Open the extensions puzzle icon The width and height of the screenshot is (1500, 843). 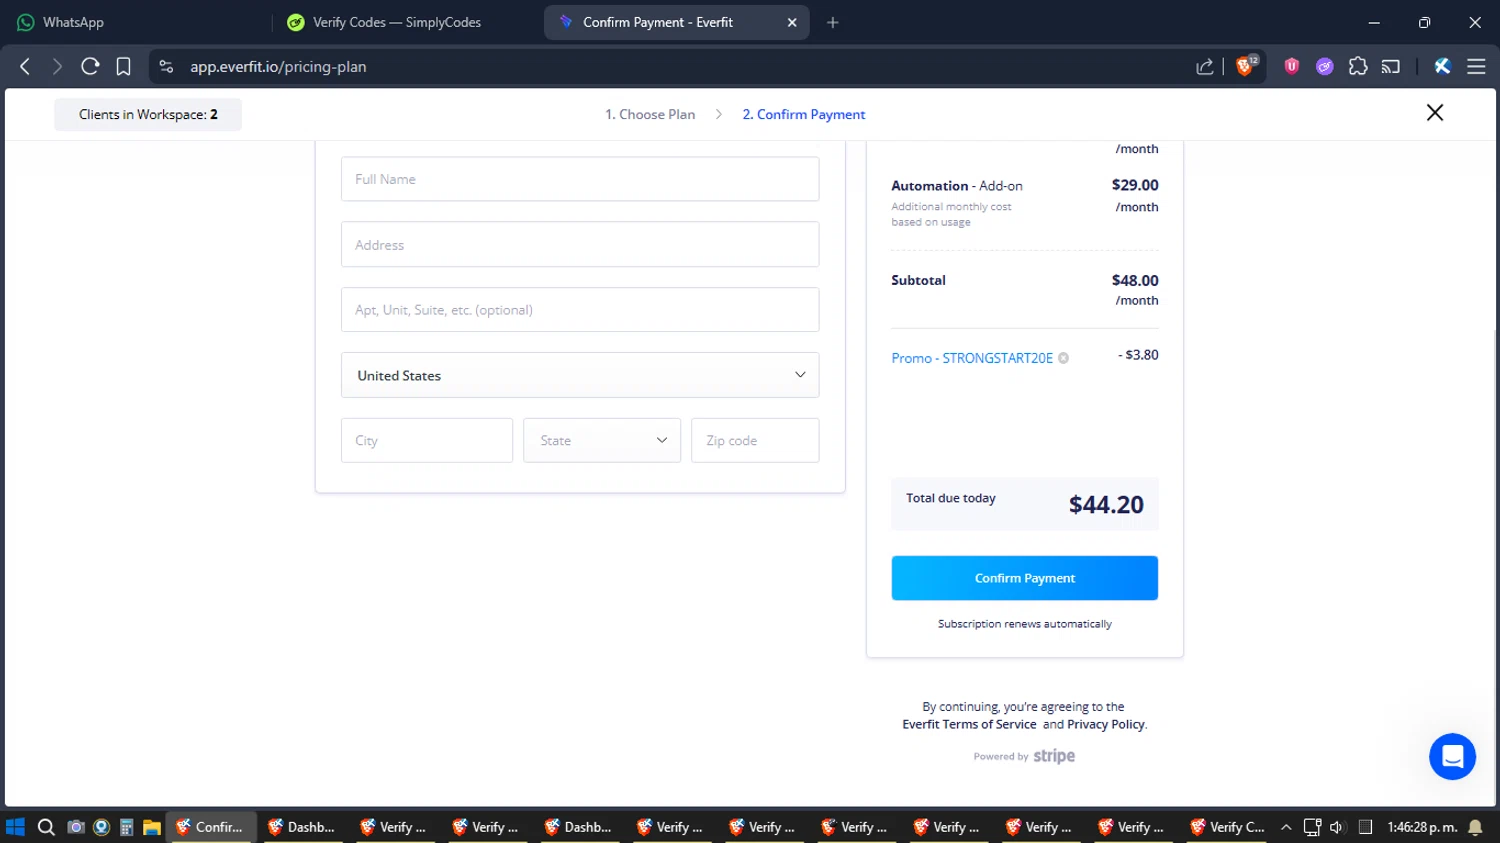pos(1358,66)
